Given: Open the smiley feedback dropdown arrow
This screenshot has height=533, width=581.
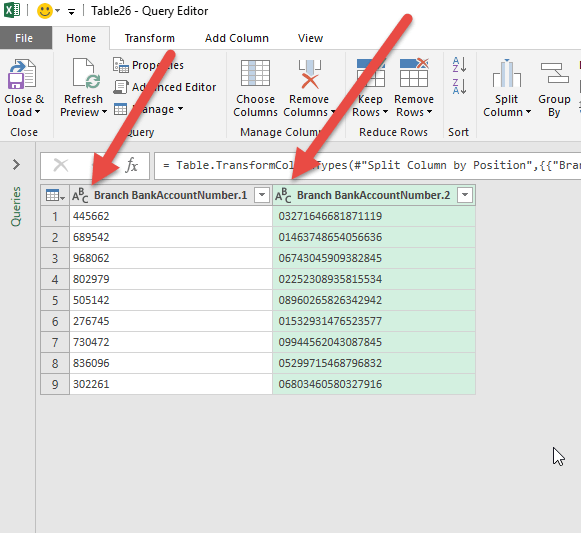Looking at the screenshot, I should pos(57,11).
